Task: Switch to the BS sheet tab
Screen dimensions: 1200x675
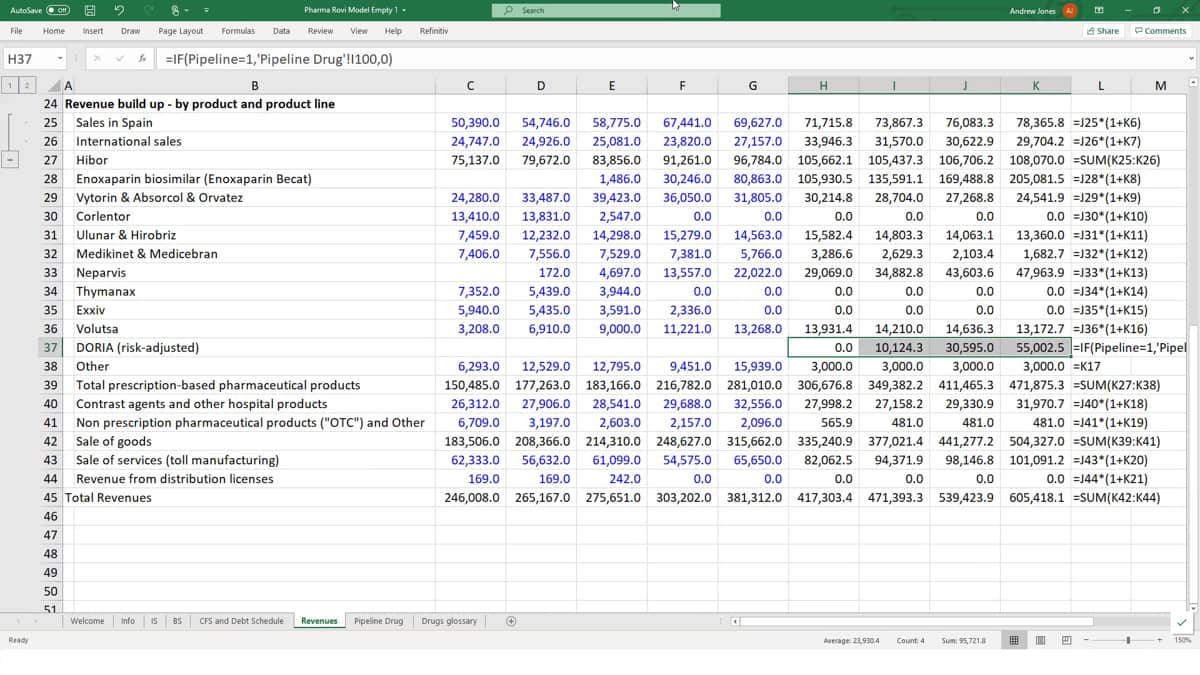Action: pyautogui.click(x=177, y=621)
